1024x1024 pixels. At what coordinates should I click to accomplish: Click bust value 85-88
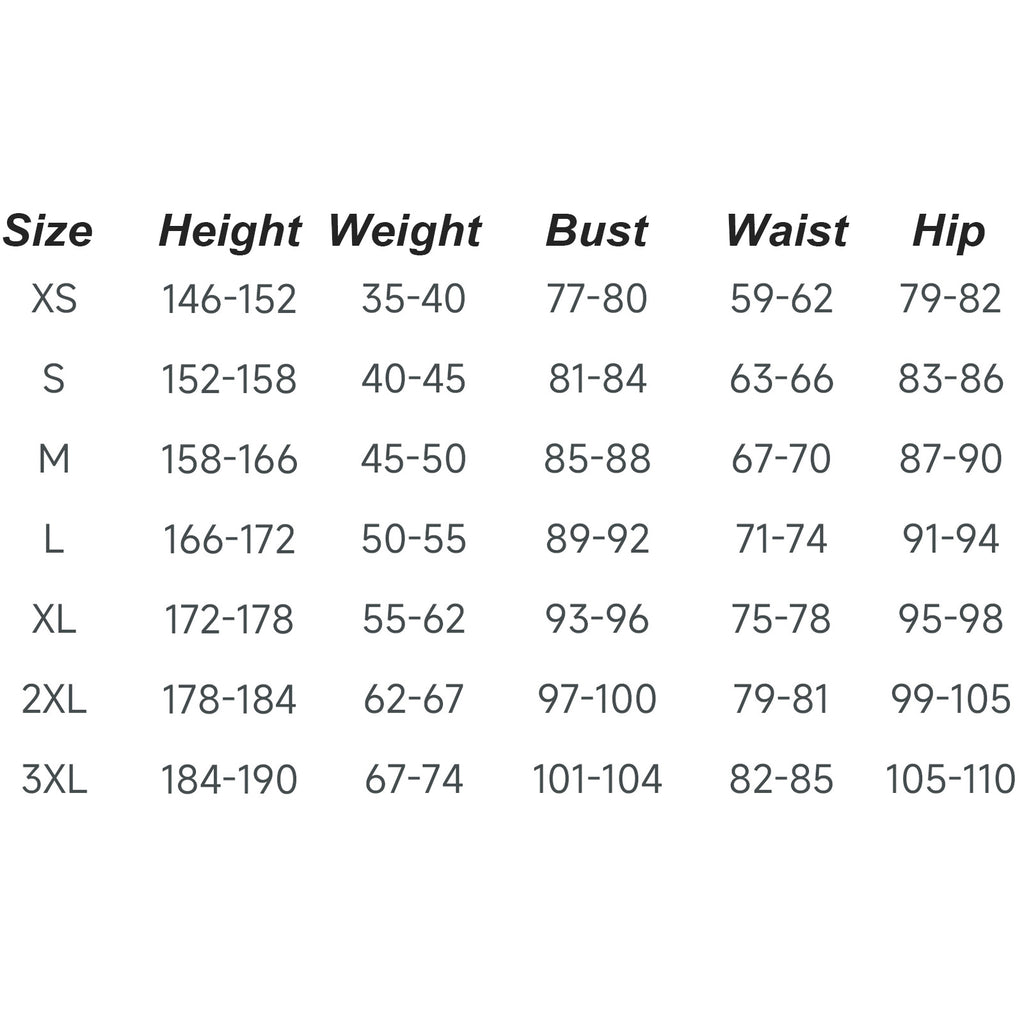point(597,459)
